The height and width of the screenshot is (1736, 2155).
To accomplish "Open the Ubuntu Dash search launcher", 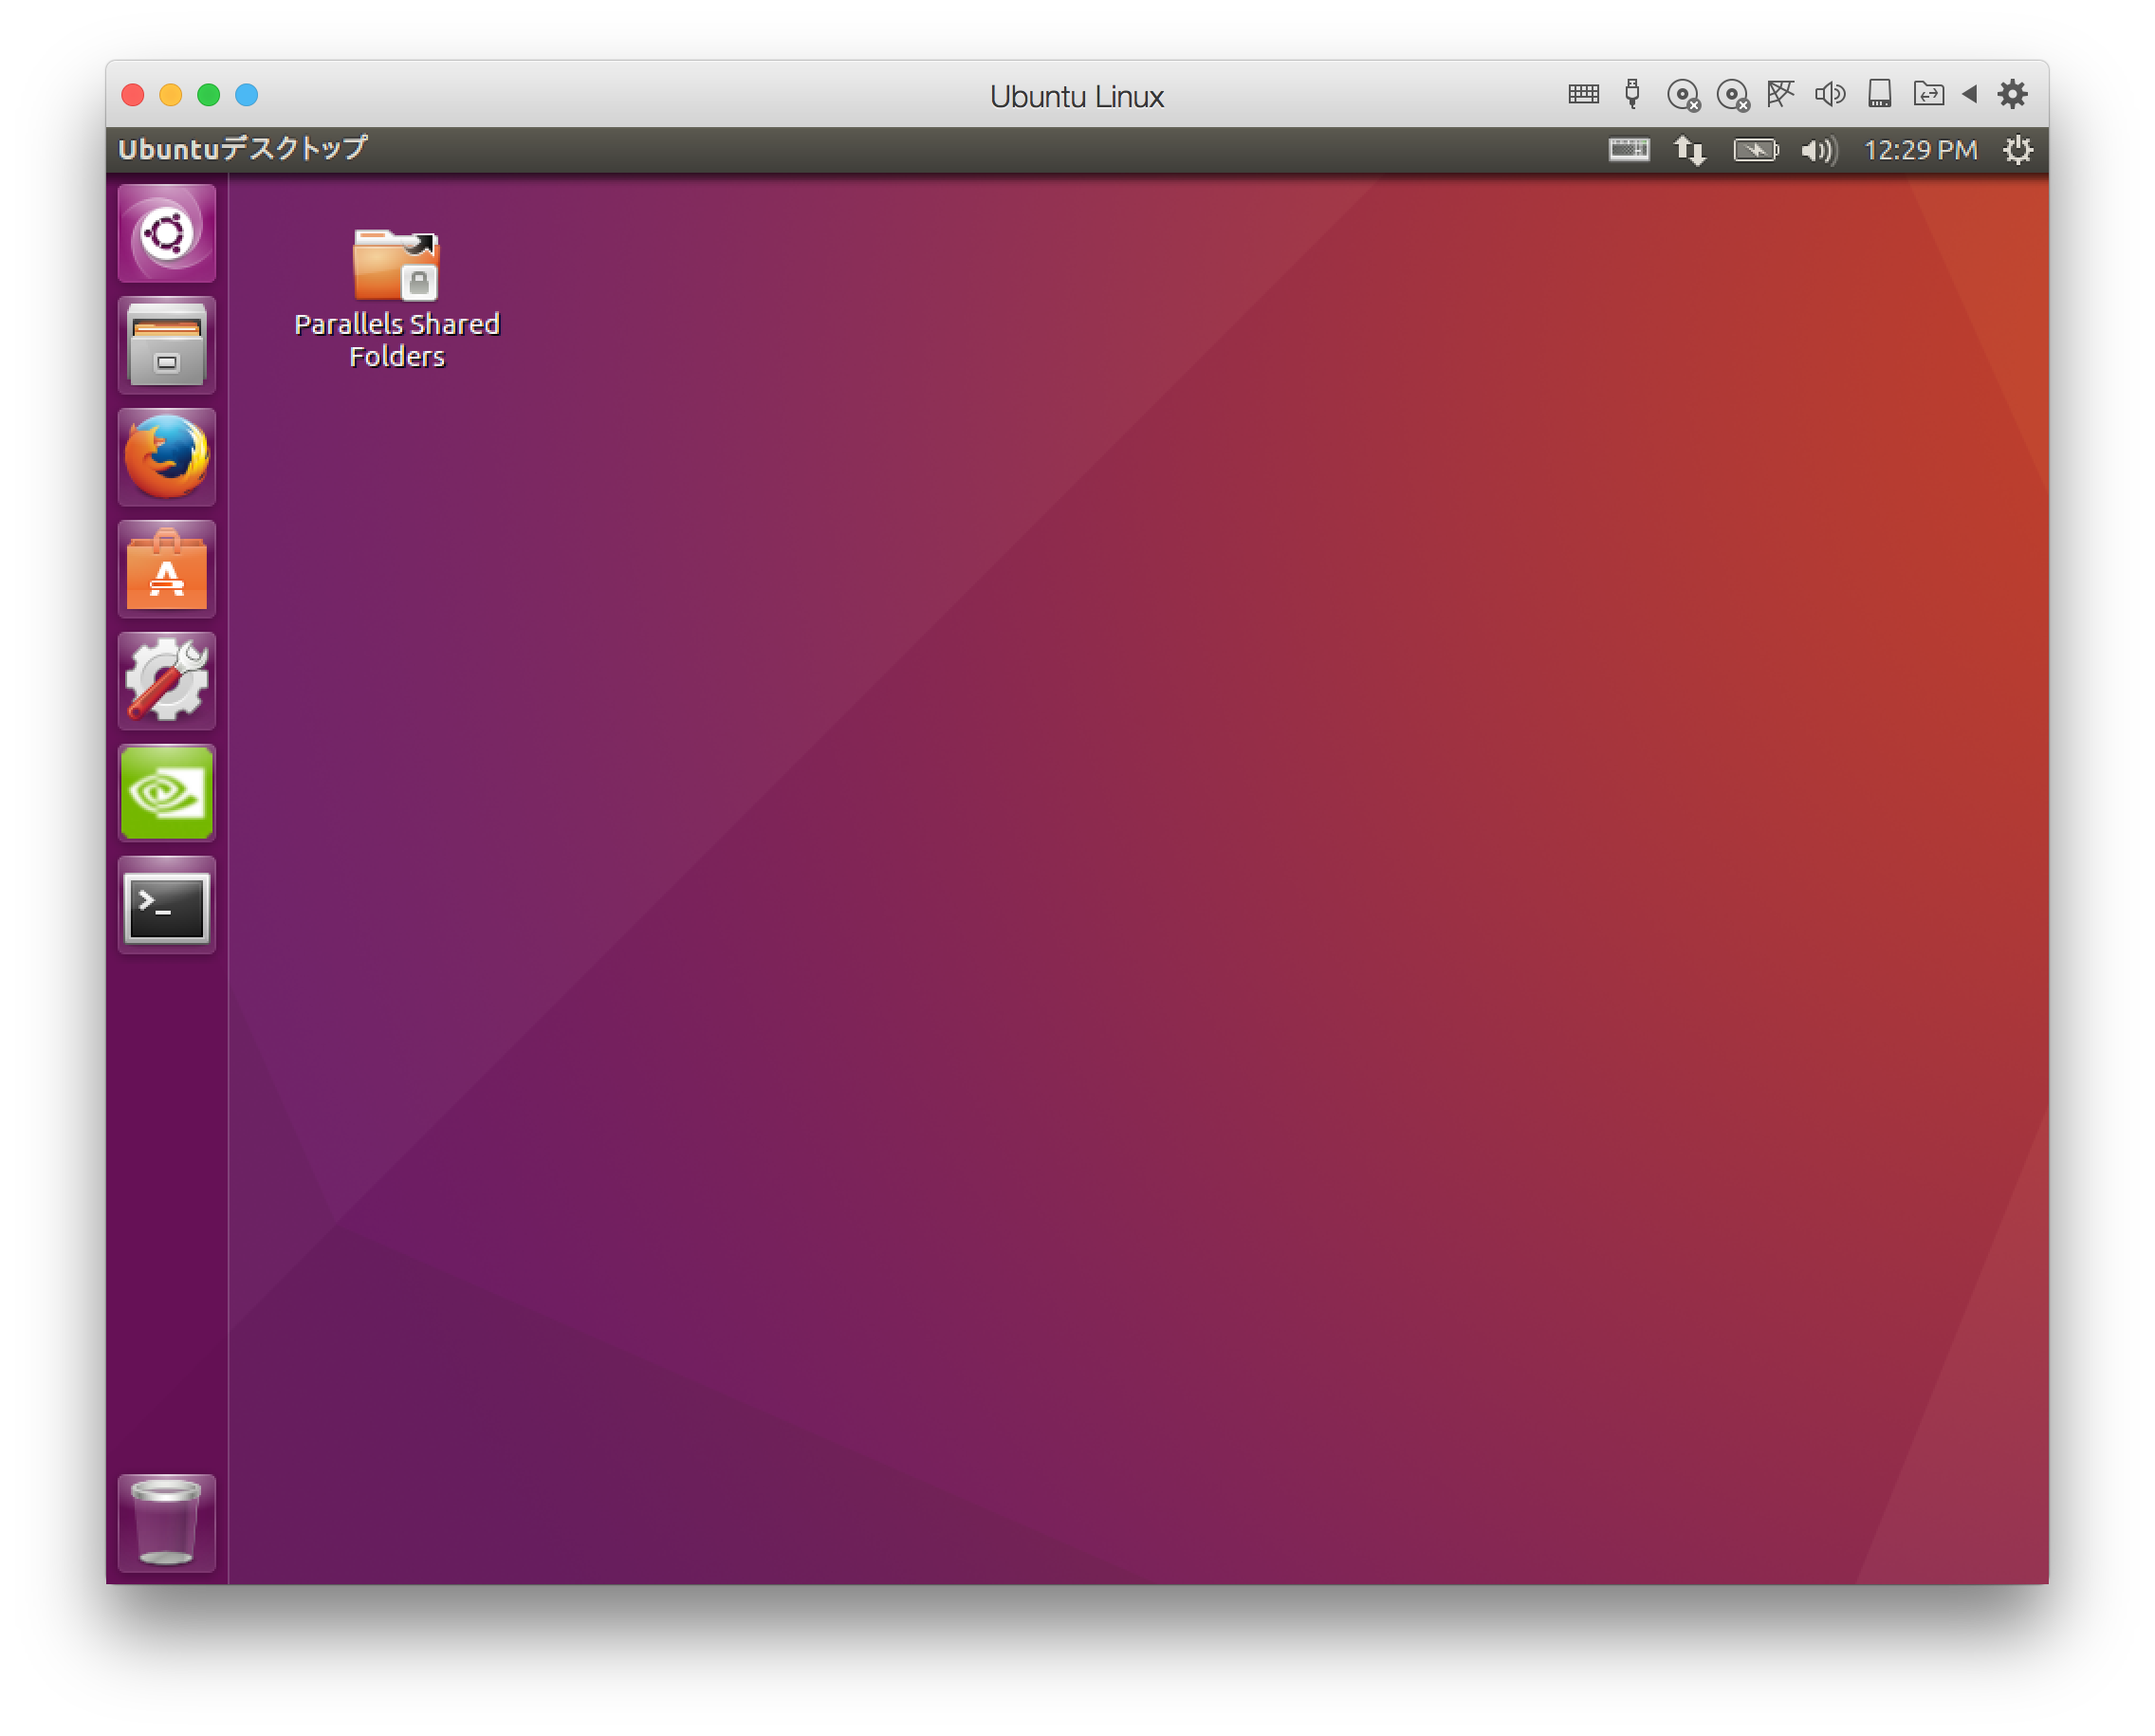I will (x=167, y=234).
